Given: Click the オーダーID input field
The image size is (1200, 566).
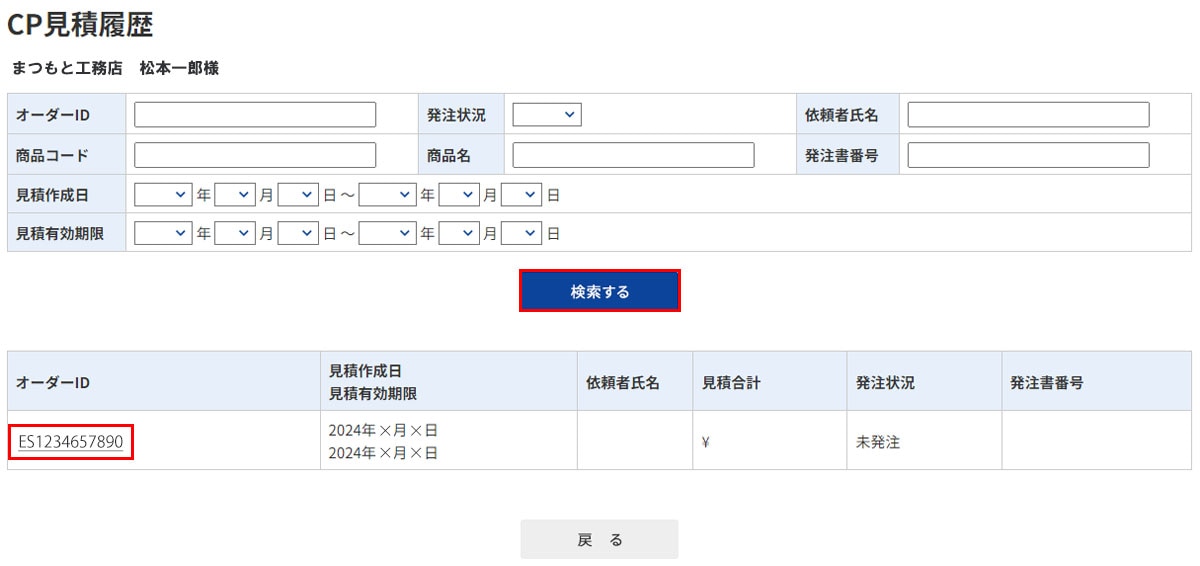Looking at the screenshot, I should 255,115.
